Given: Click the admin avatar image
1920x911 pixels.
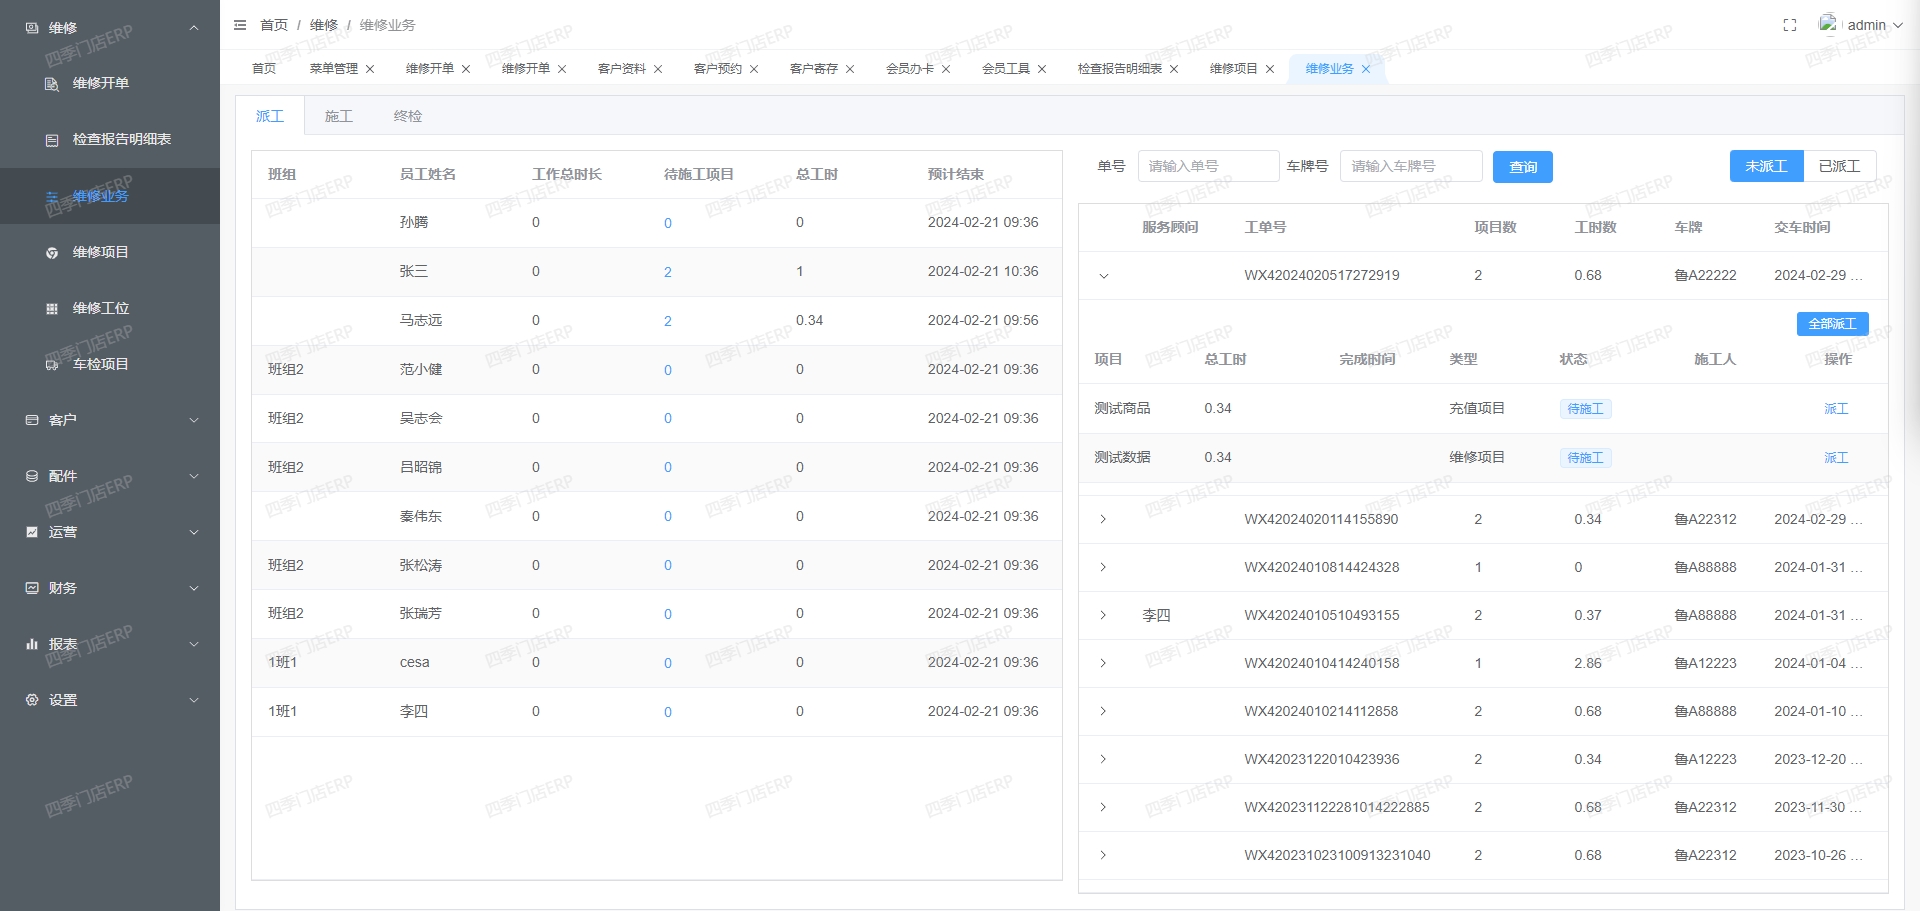Looking at the screenshot, I should click(1828, 23).
